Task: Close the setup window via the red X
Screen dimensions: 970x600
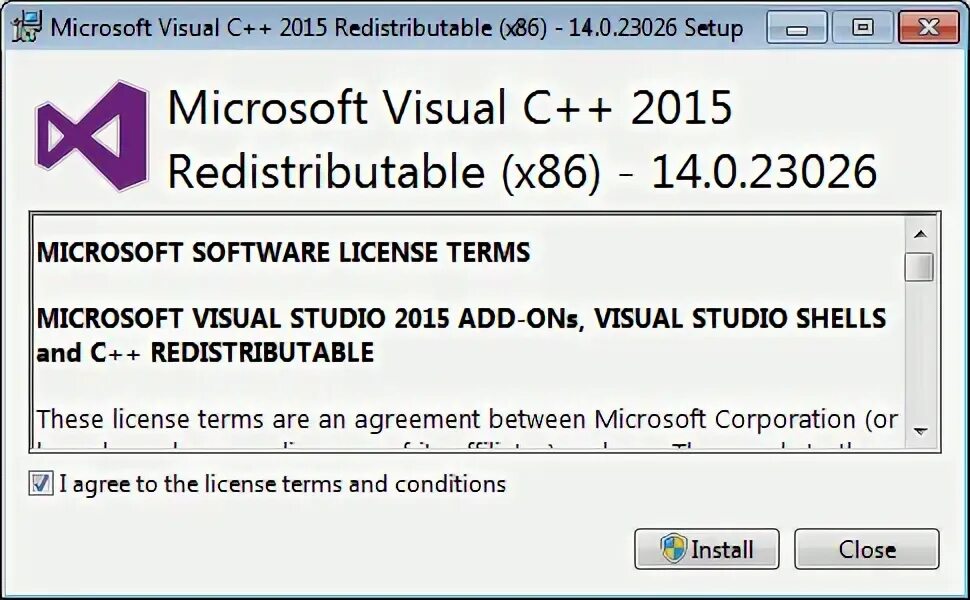Action: [928, 28]
